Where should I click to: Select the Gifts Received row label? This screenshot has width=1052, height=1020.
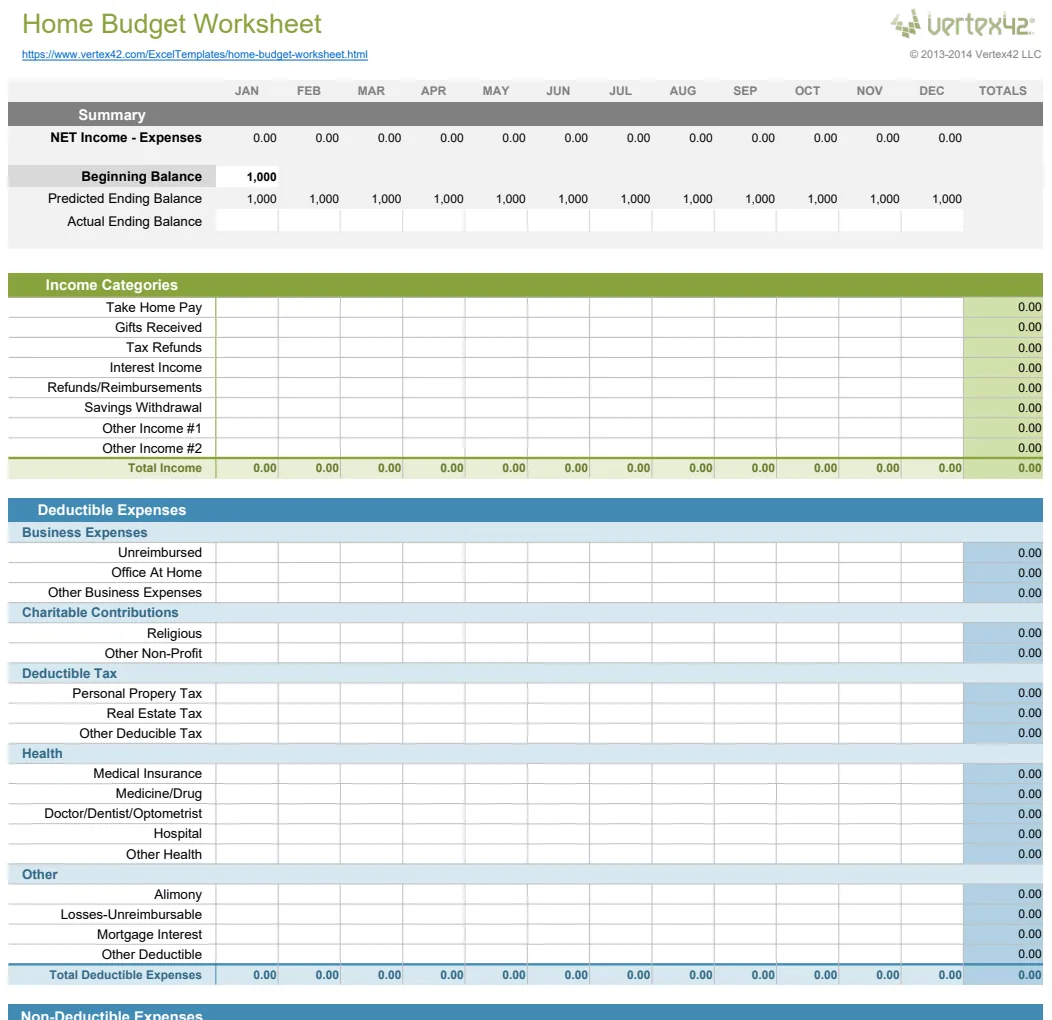pyautogui.click(x=158, y=327)
